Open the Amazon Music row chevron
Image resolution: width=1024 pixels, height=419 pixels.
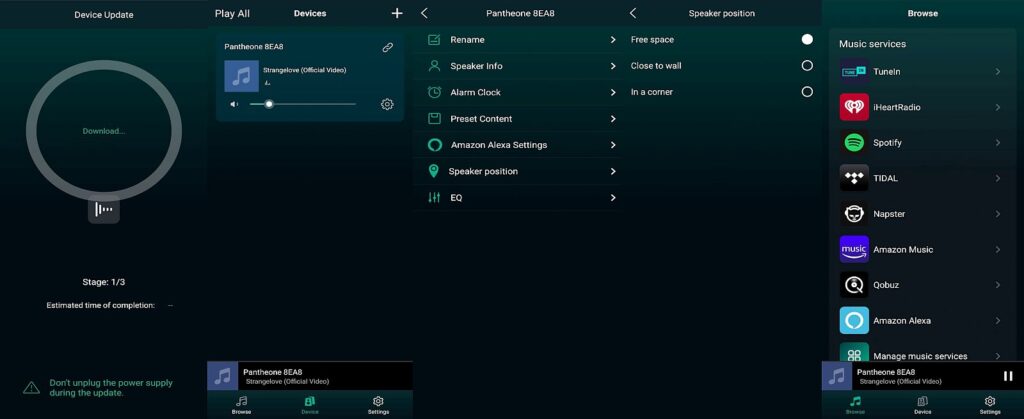[x=997, y=250]
